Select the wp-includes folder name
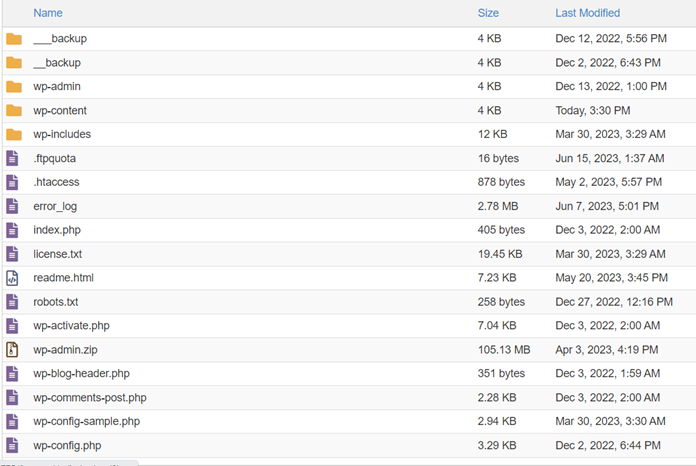Image resolution: width=696 pixels, height=466 pixels. (x=62, y=134)
